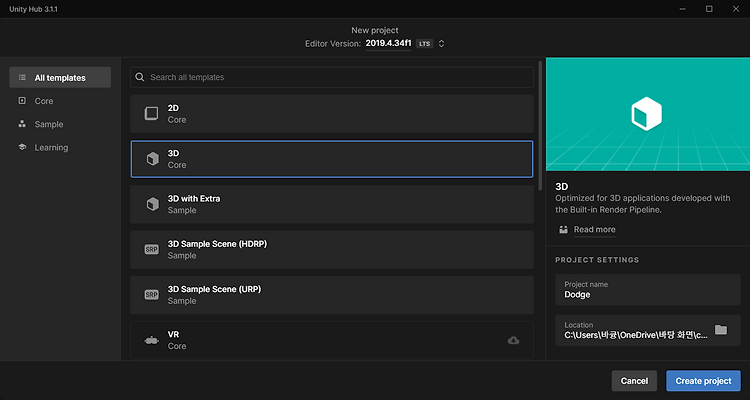Click the search magnifier icon
The image size is (750, 400).
click(140, 77)
